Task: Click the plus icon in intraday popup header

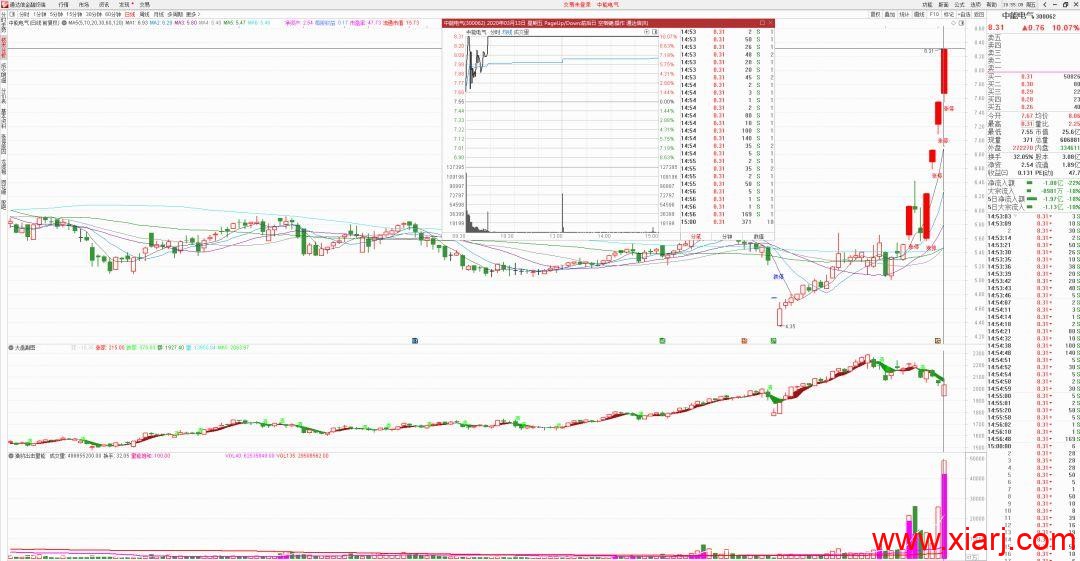Action: 646,32
